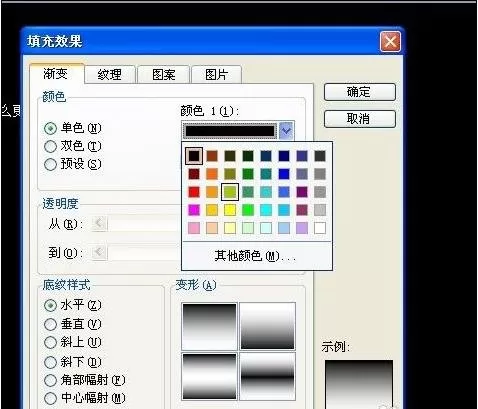
Task: Pick variant with white top fading black
Action: tap(267, 326)
